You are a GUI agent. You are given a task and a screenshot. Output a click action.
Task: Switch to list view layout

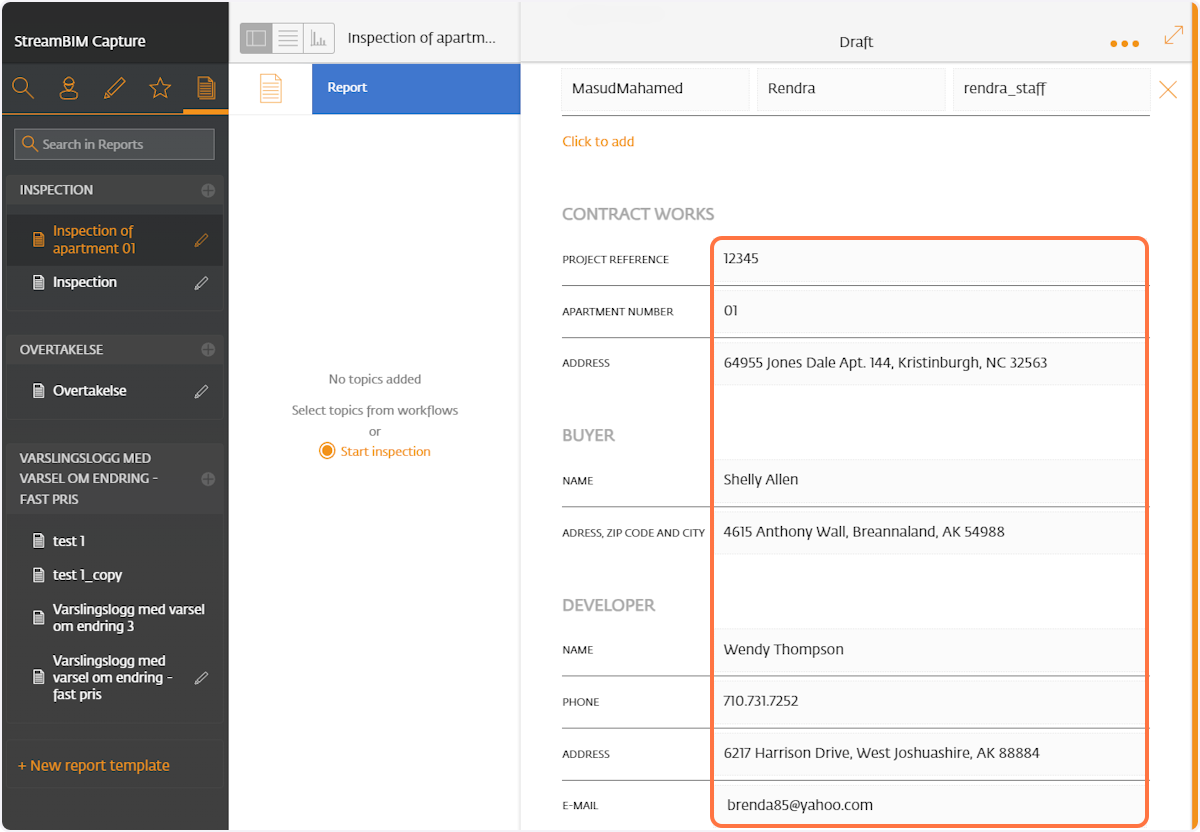[288, 38]
